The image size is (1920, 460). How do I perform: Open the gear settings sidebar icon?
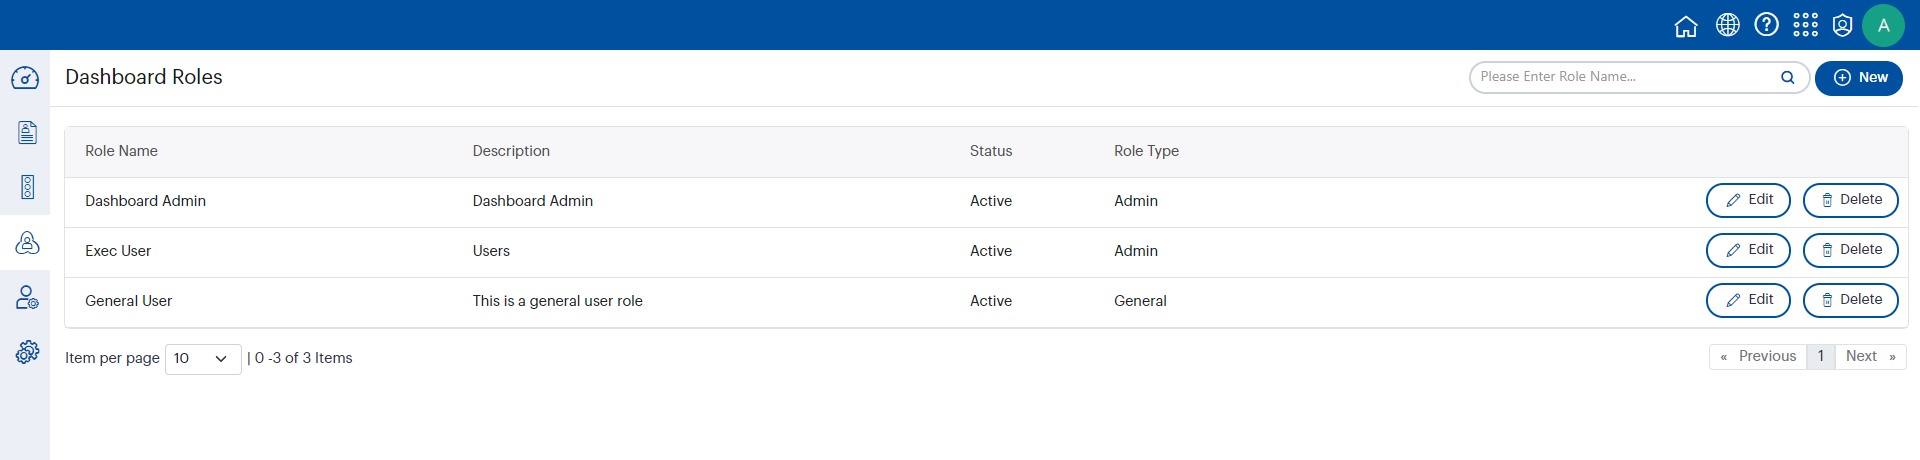[27, 352]
